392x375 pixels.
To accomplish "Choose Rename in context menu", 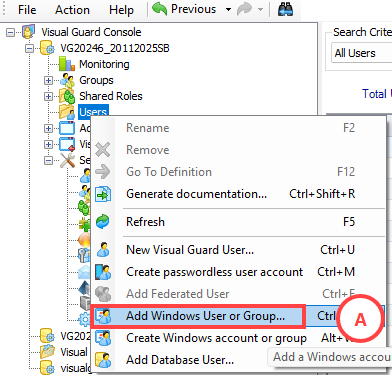I will [239, 128].
